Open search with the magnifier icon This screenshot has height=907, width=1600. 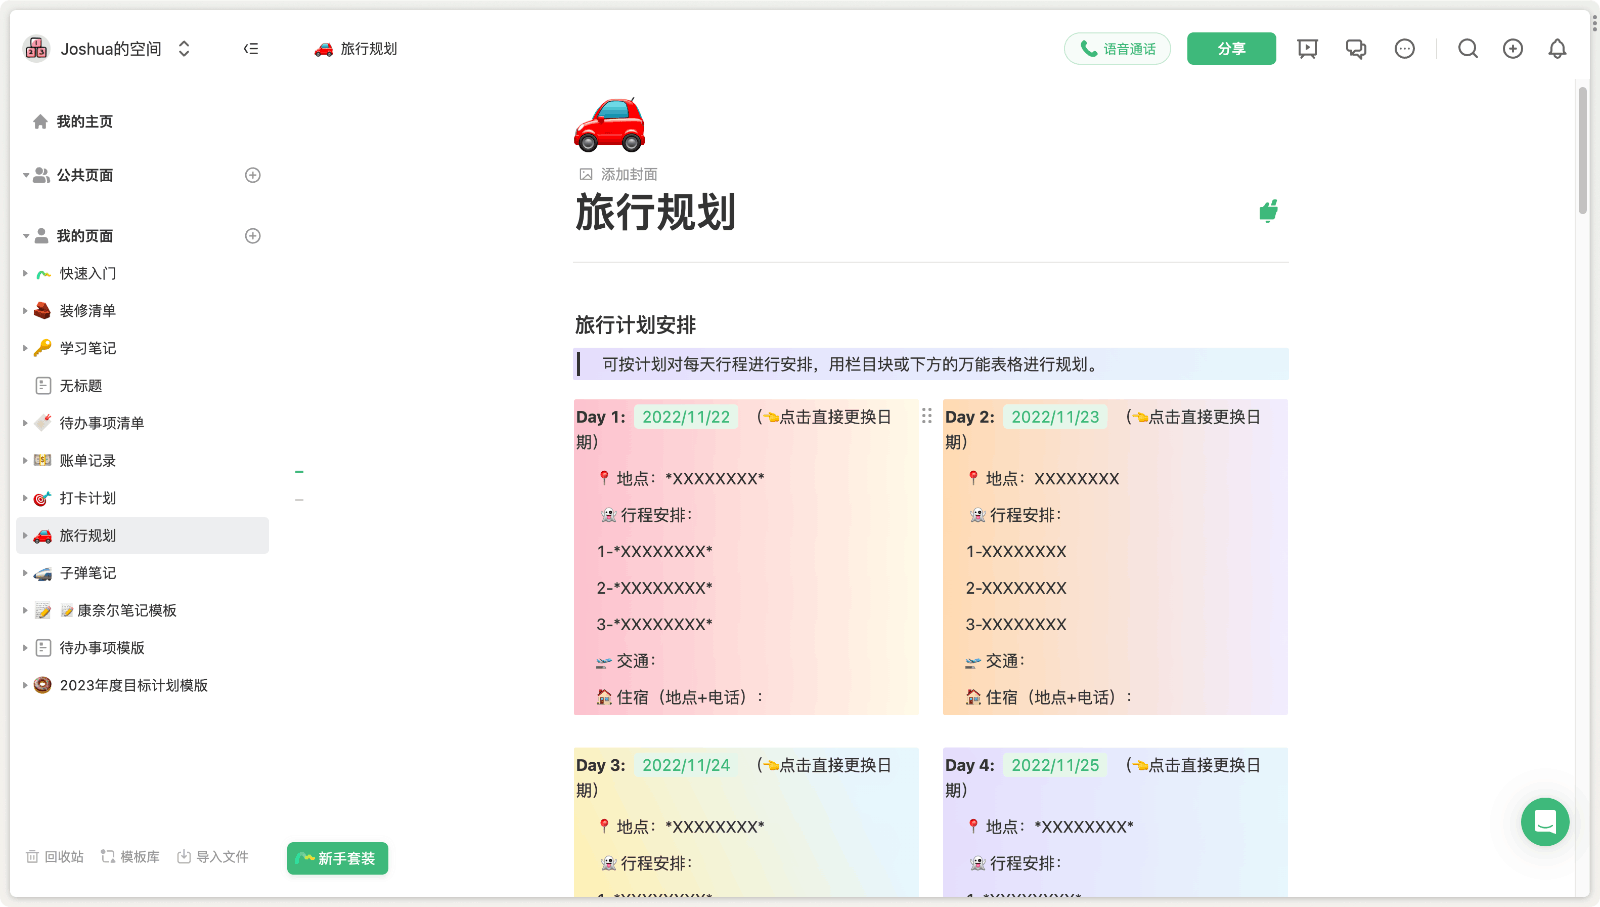pyautogui.click(x=1467, y=48)
